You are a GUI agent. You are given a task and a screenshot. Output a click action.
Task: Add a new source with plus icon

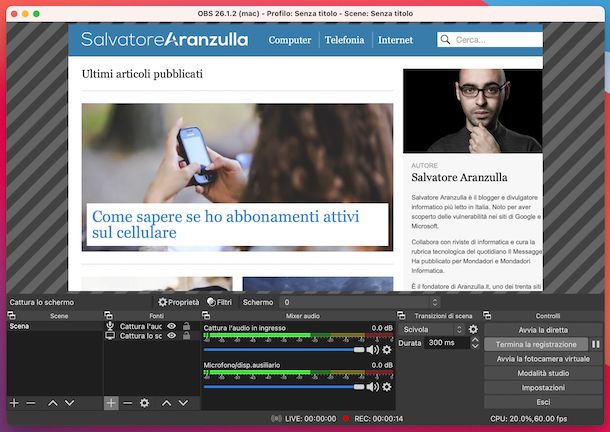[x=111, y=403]
